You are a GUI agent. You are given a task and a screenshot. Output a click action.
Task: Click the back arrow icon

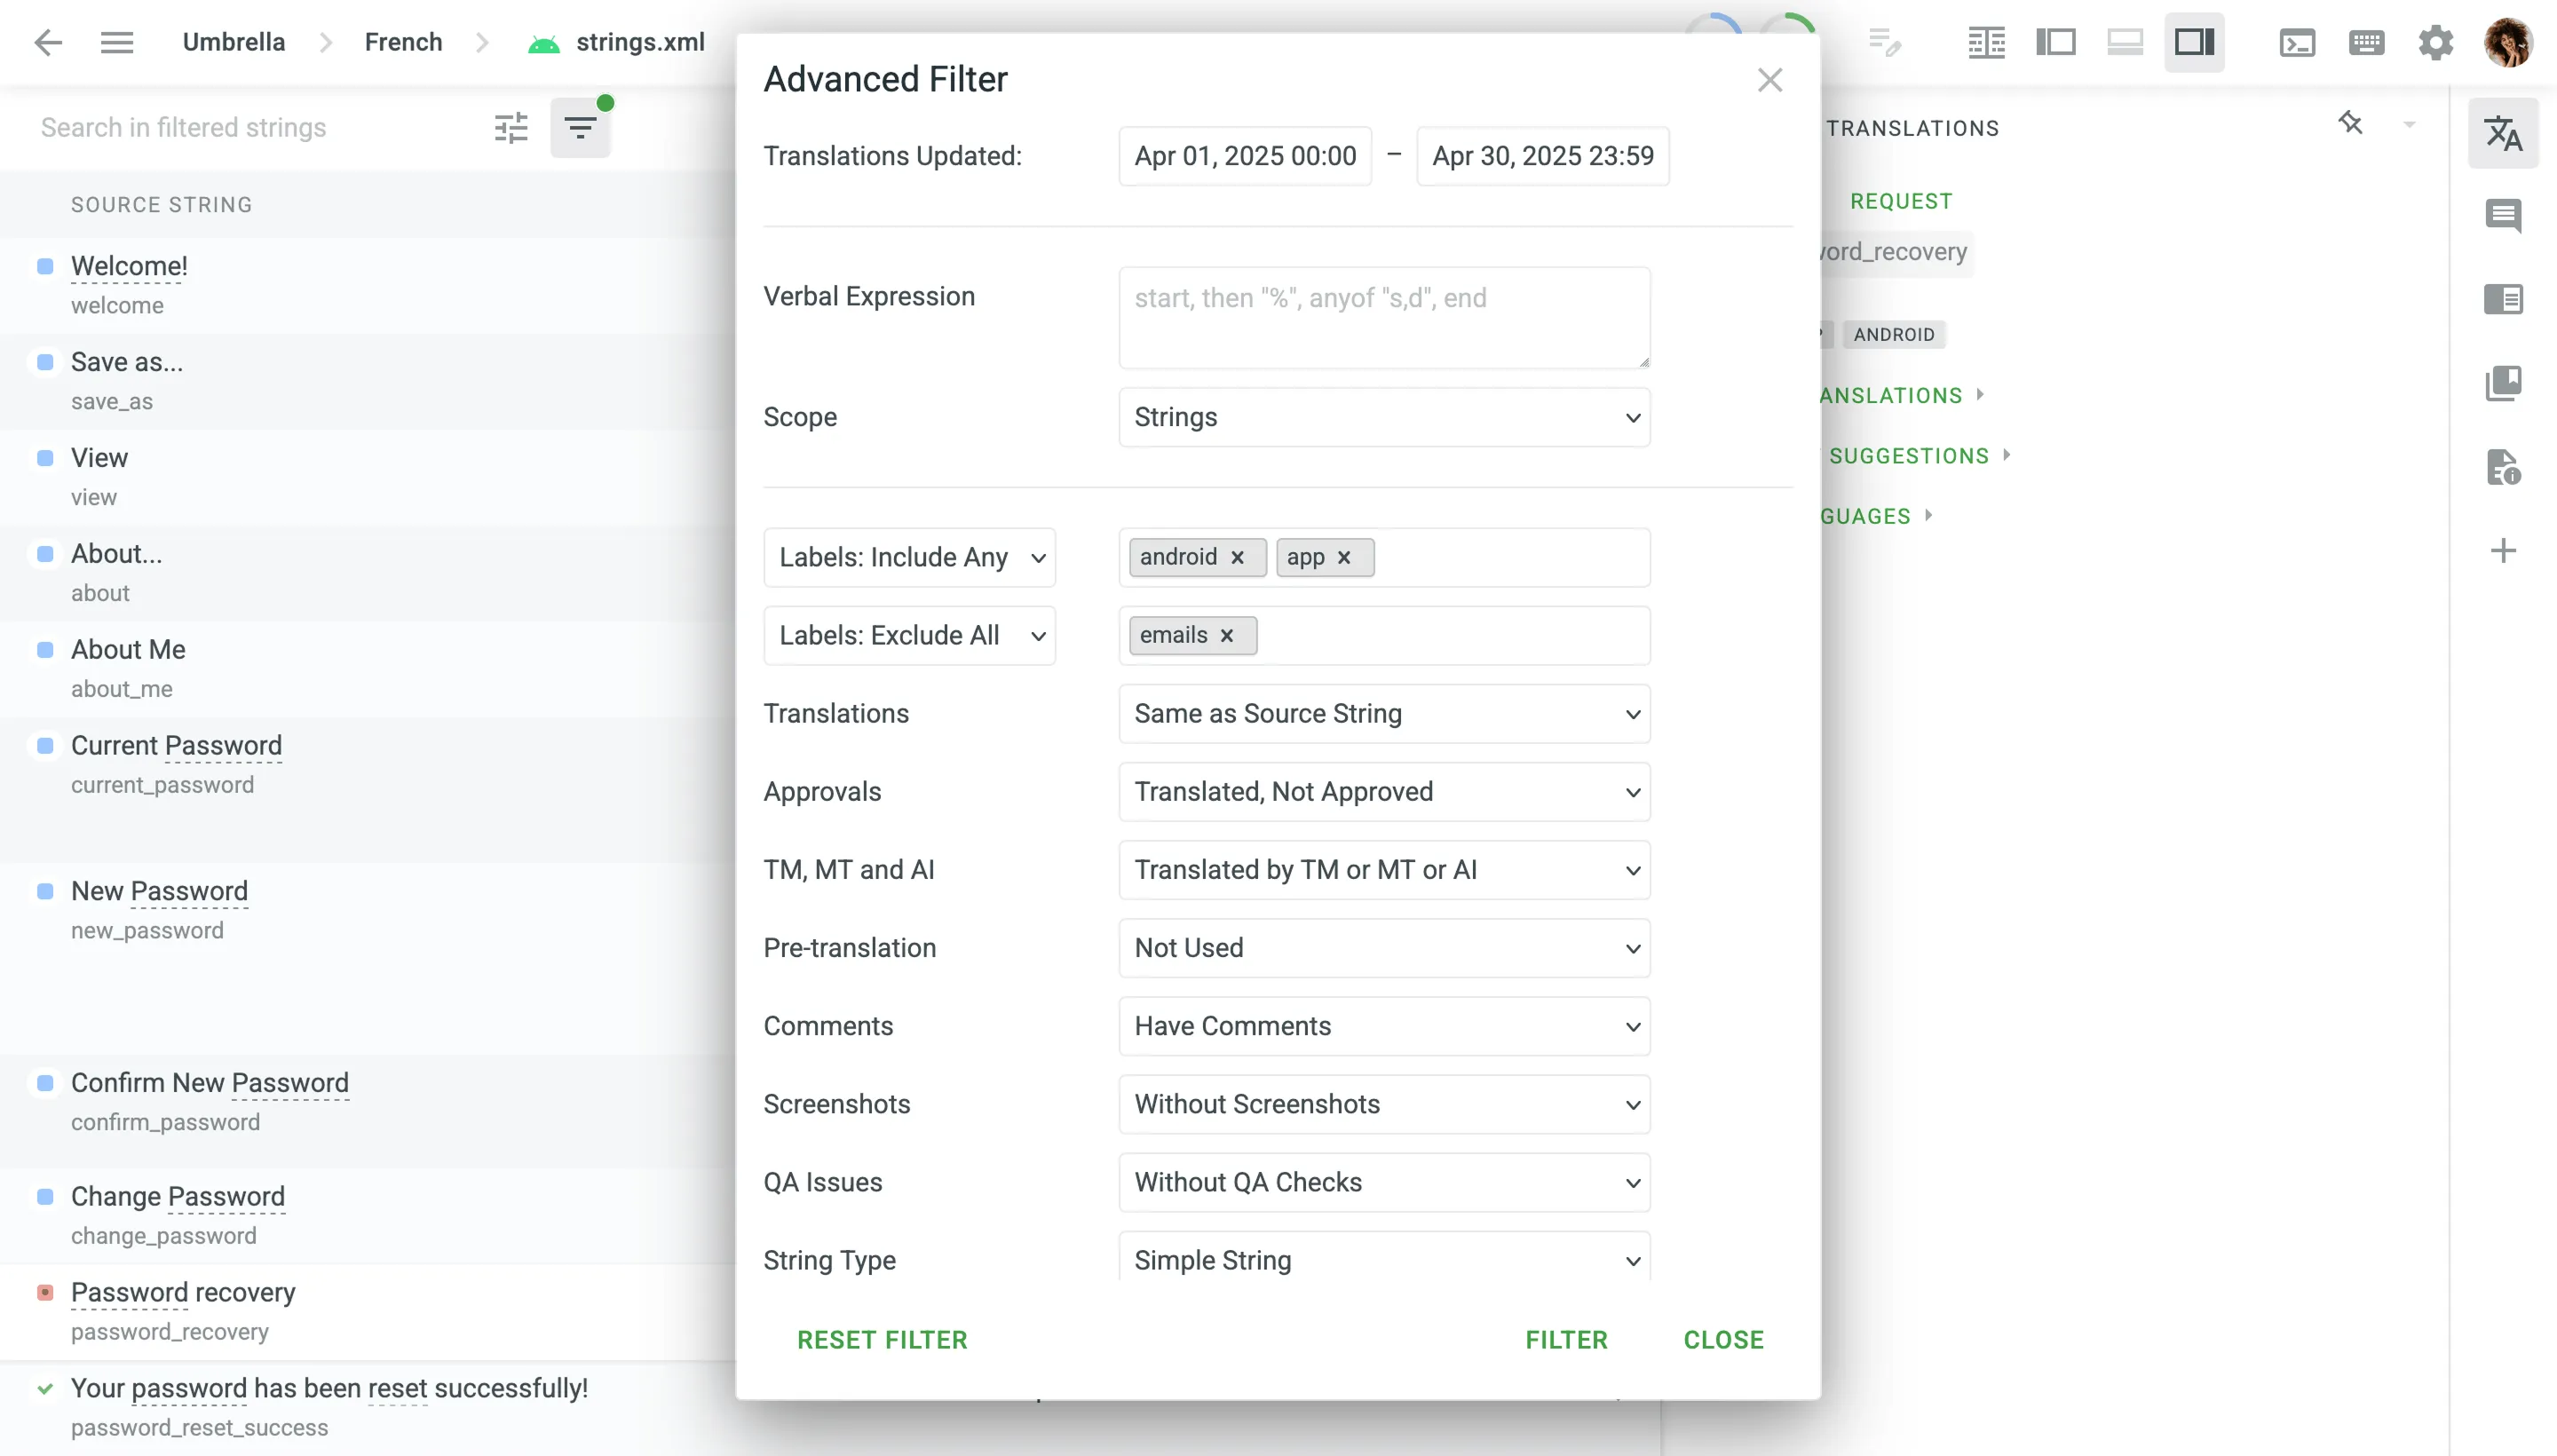tap(48, 42)
